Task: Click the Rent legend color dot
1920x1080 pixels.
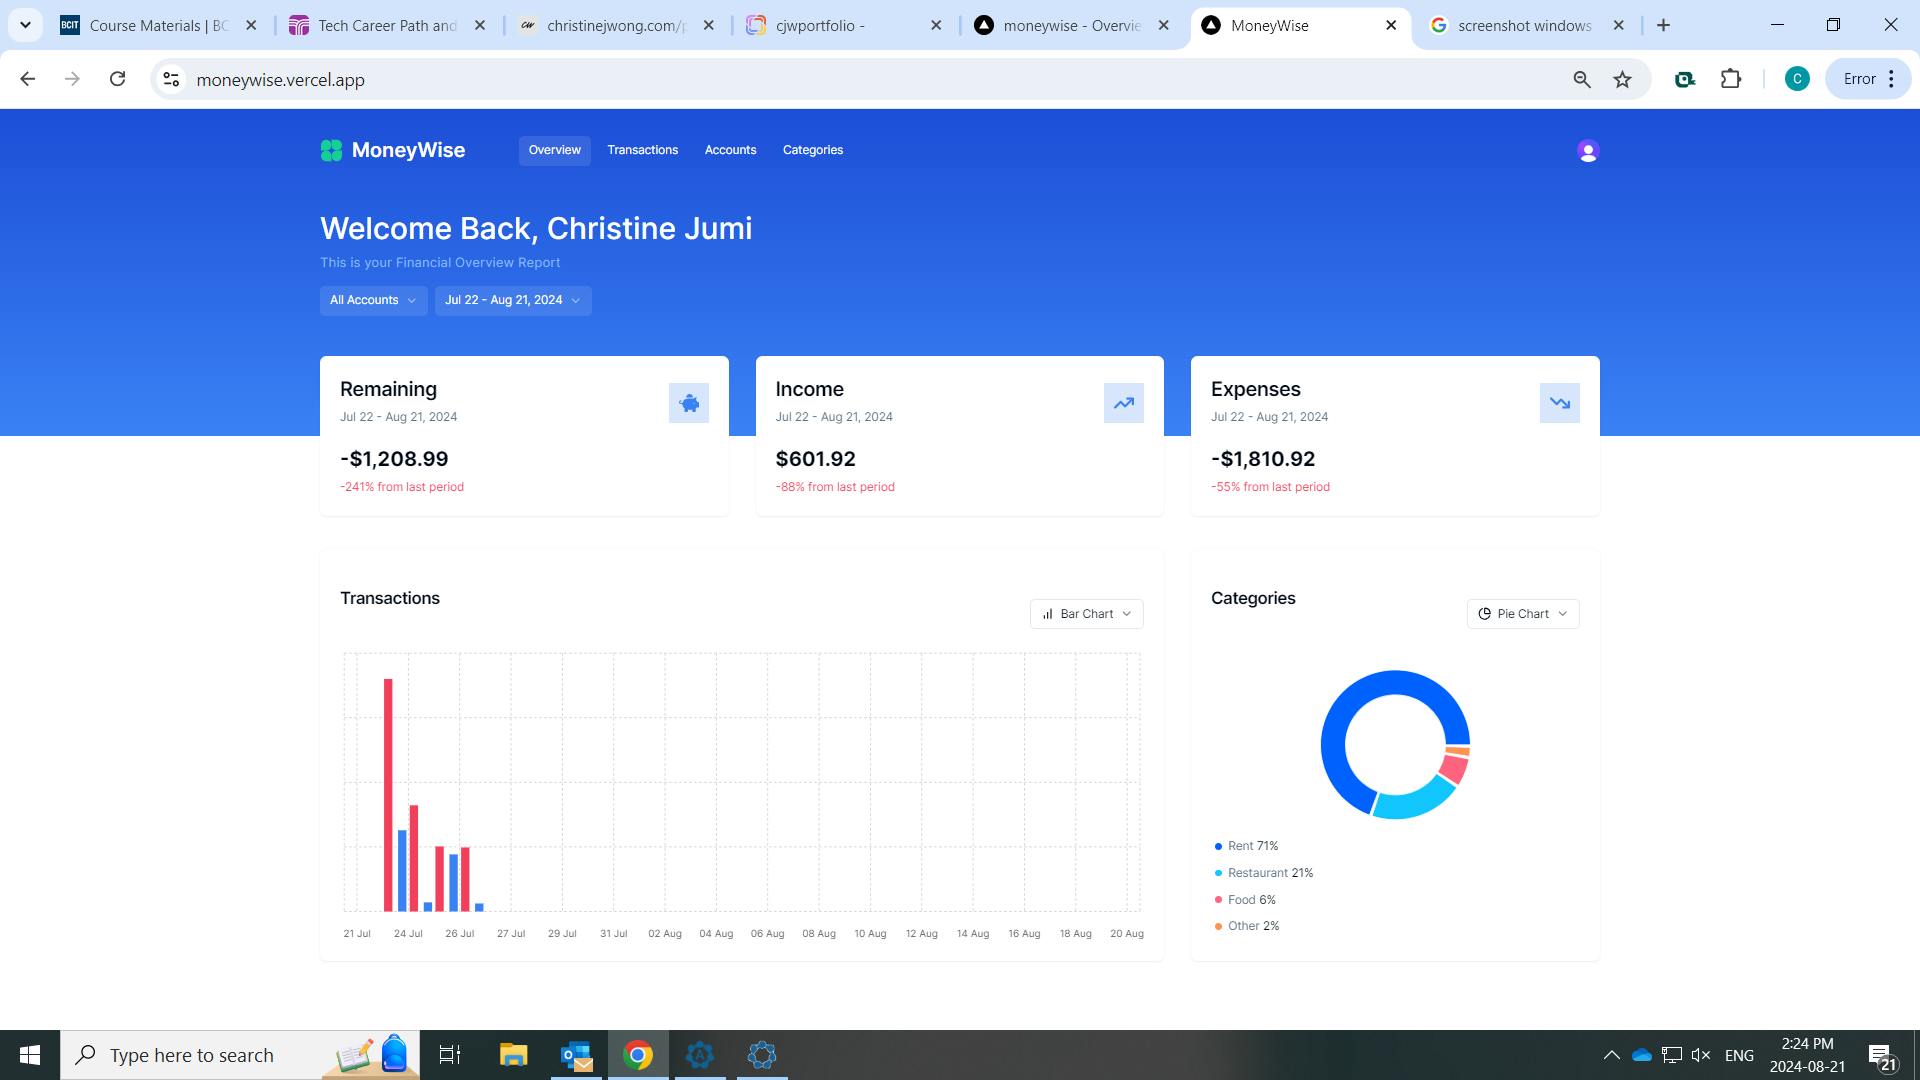Action: point(1217,845)
